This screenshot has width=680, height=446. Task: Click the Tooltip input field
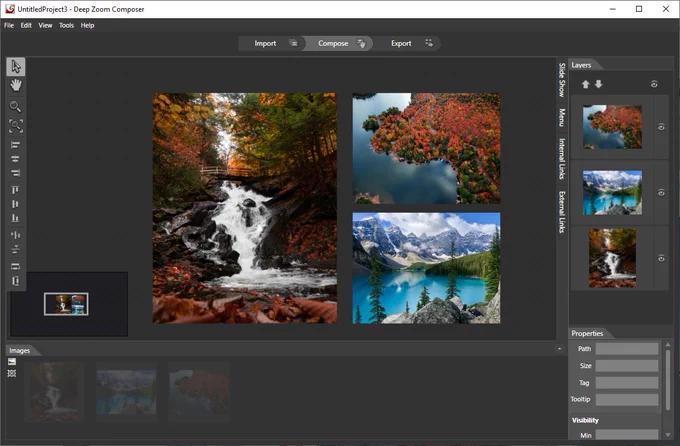pos(627,399)
